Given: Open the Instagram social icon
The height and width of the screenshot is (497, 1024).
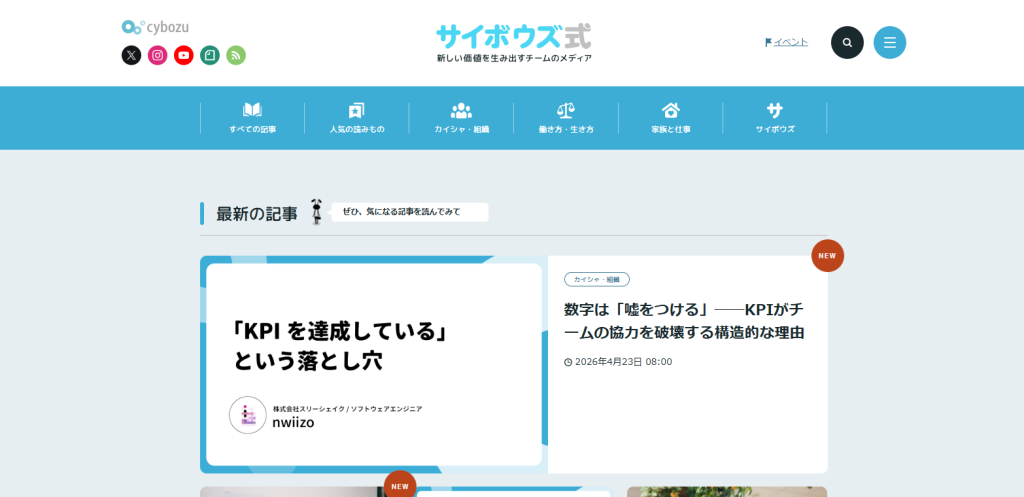Looking at the screenshot, I should 157,56.
